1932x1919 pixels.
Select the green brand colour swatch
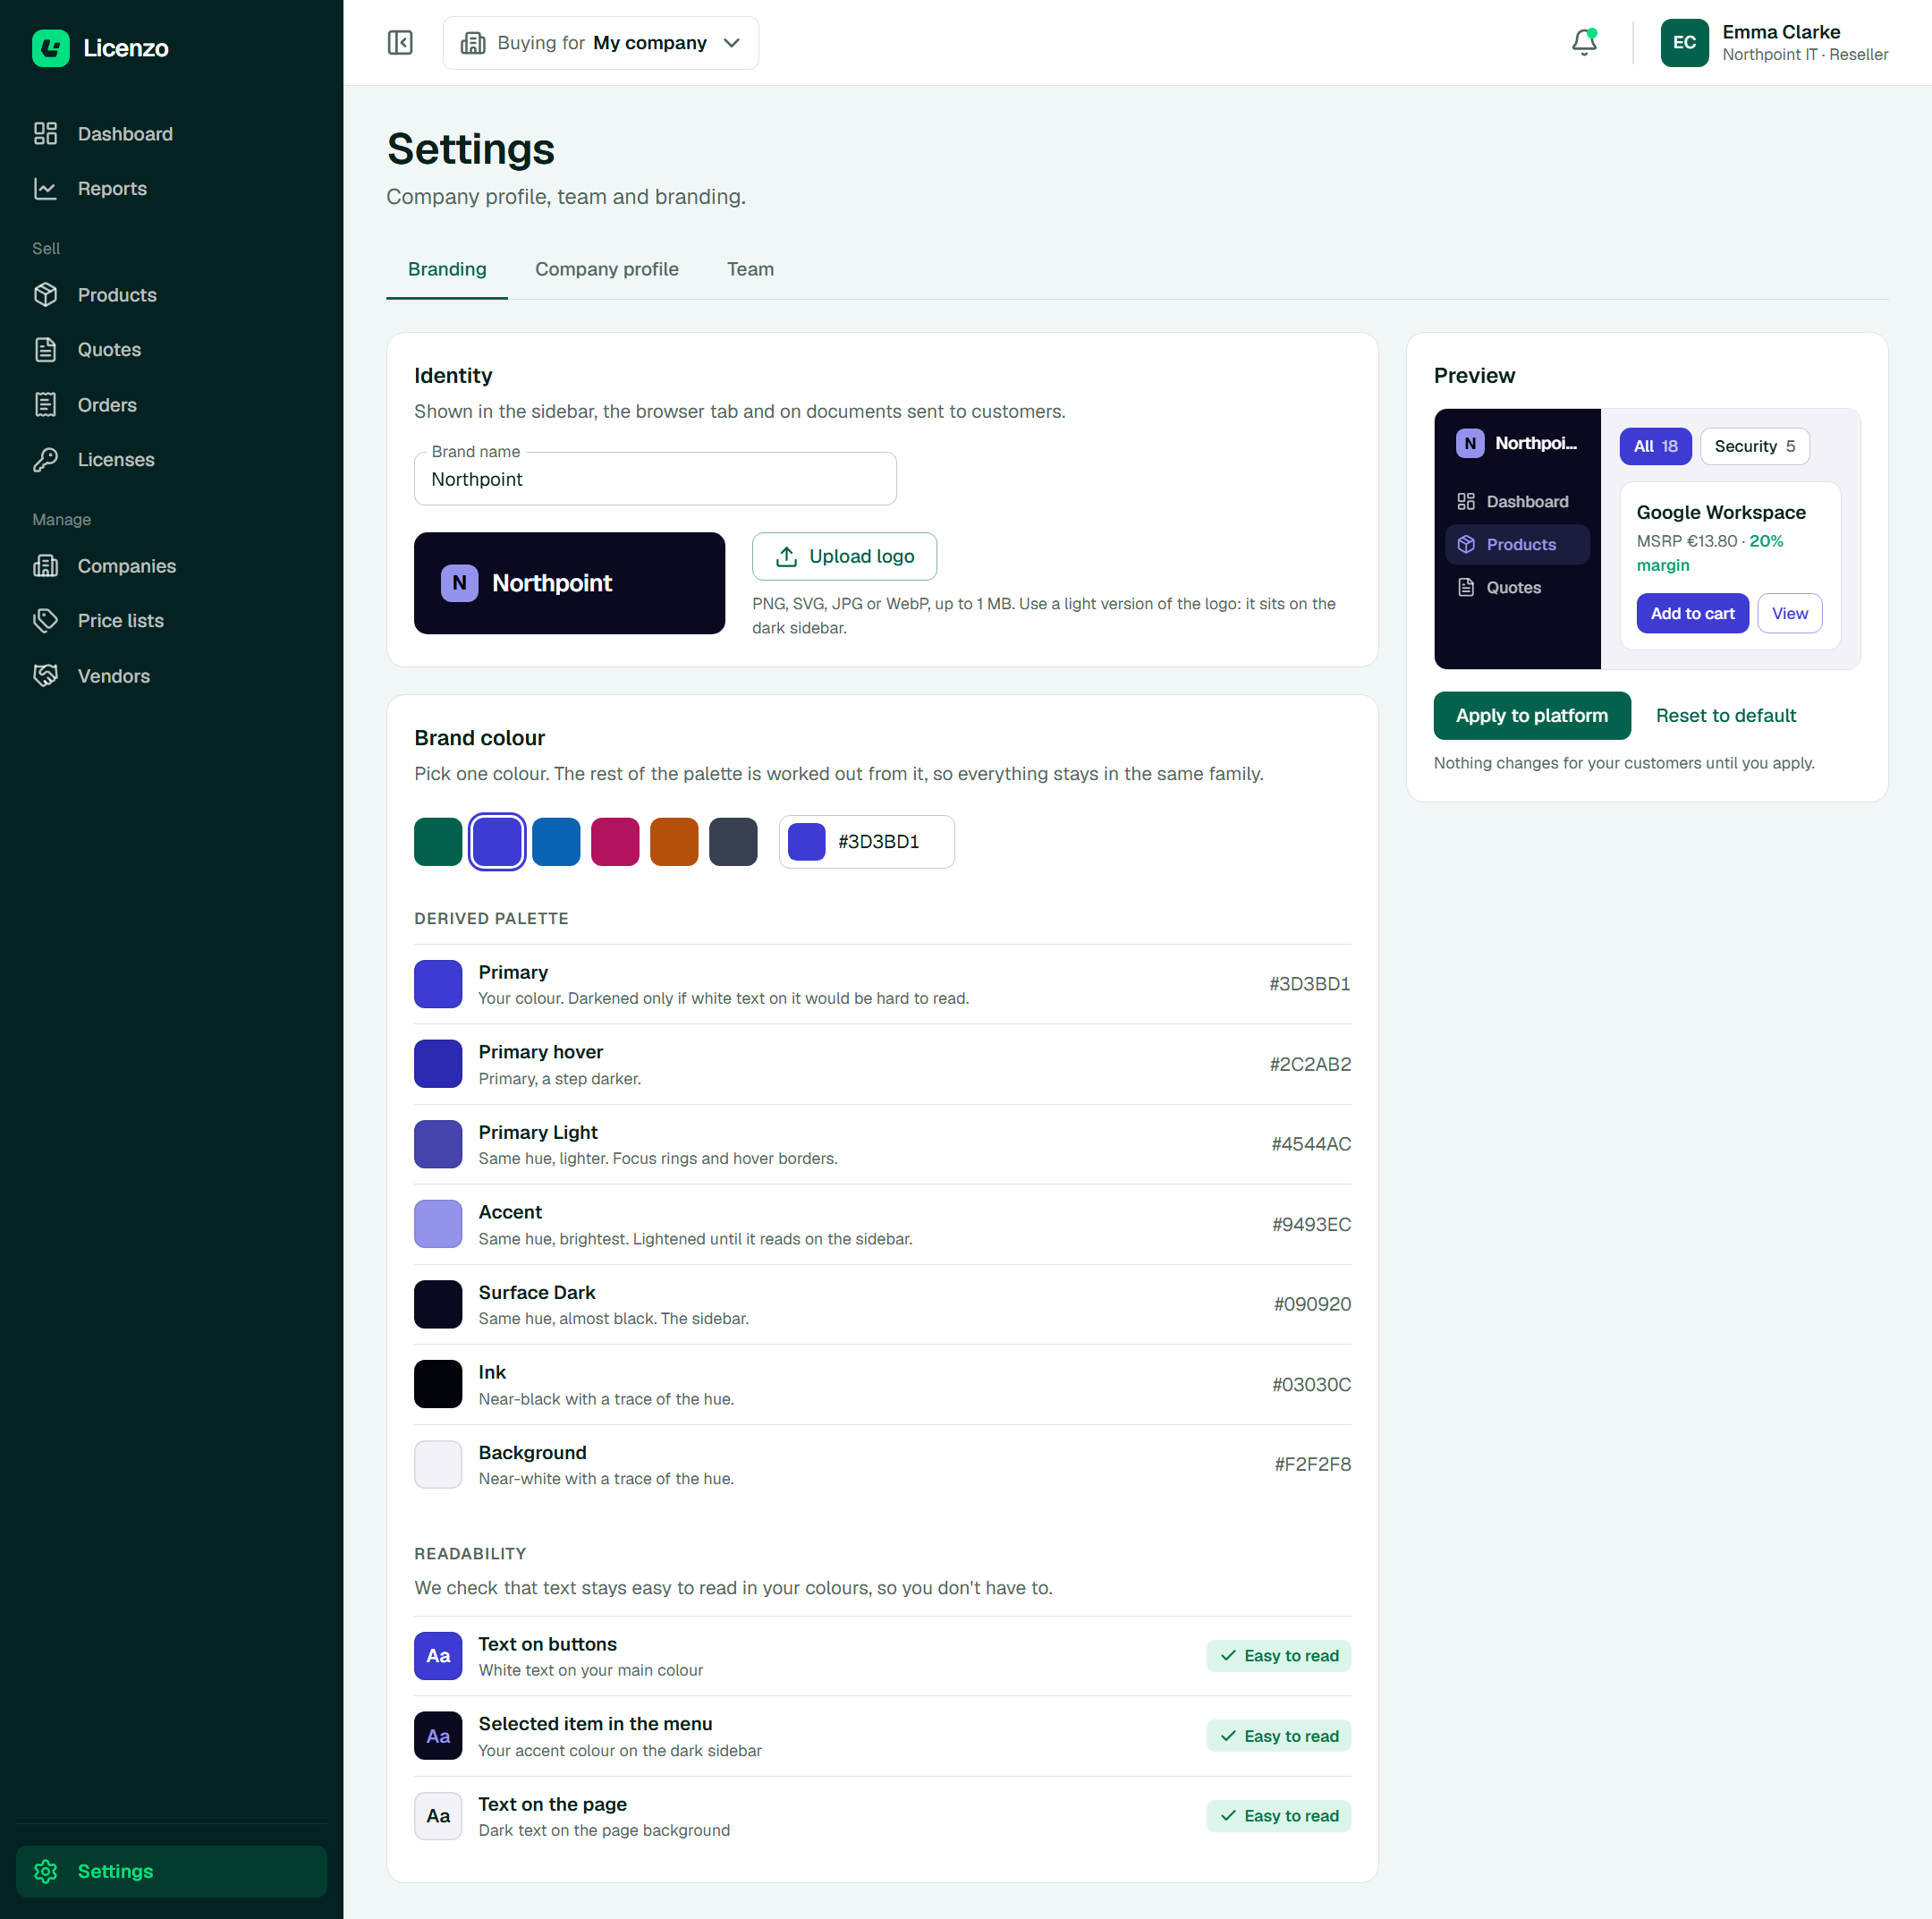[x=438, y=841]
